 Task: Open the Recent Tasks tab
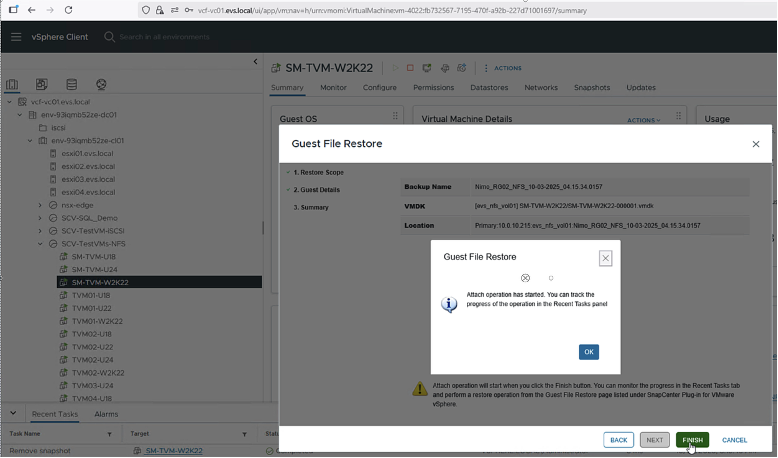coord(55,414)
